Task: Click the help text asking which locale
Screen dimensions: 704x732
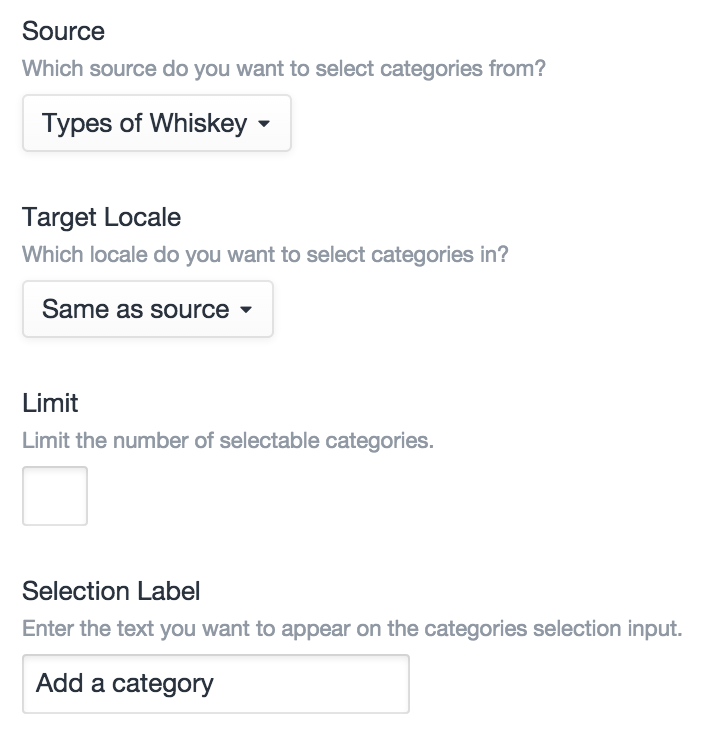Action: click(x=265, y=254)
